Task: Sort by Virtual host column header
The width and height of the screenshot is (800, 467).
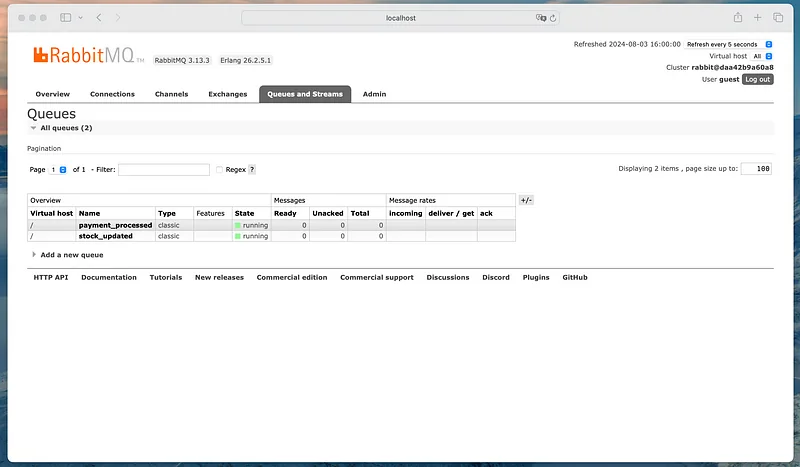Action: click(x=52, y=213)
